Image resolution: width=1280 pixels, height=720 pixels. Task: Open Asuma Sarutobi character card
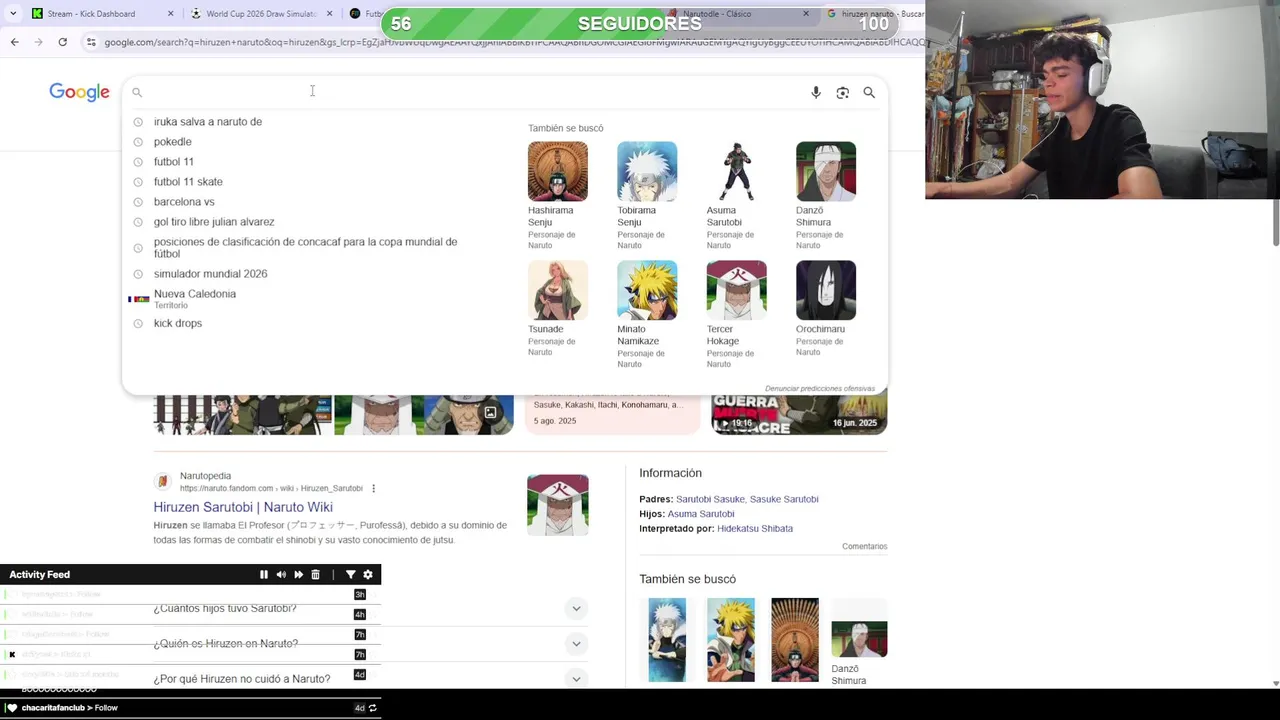pyautogui.click(x=737, y=196)
